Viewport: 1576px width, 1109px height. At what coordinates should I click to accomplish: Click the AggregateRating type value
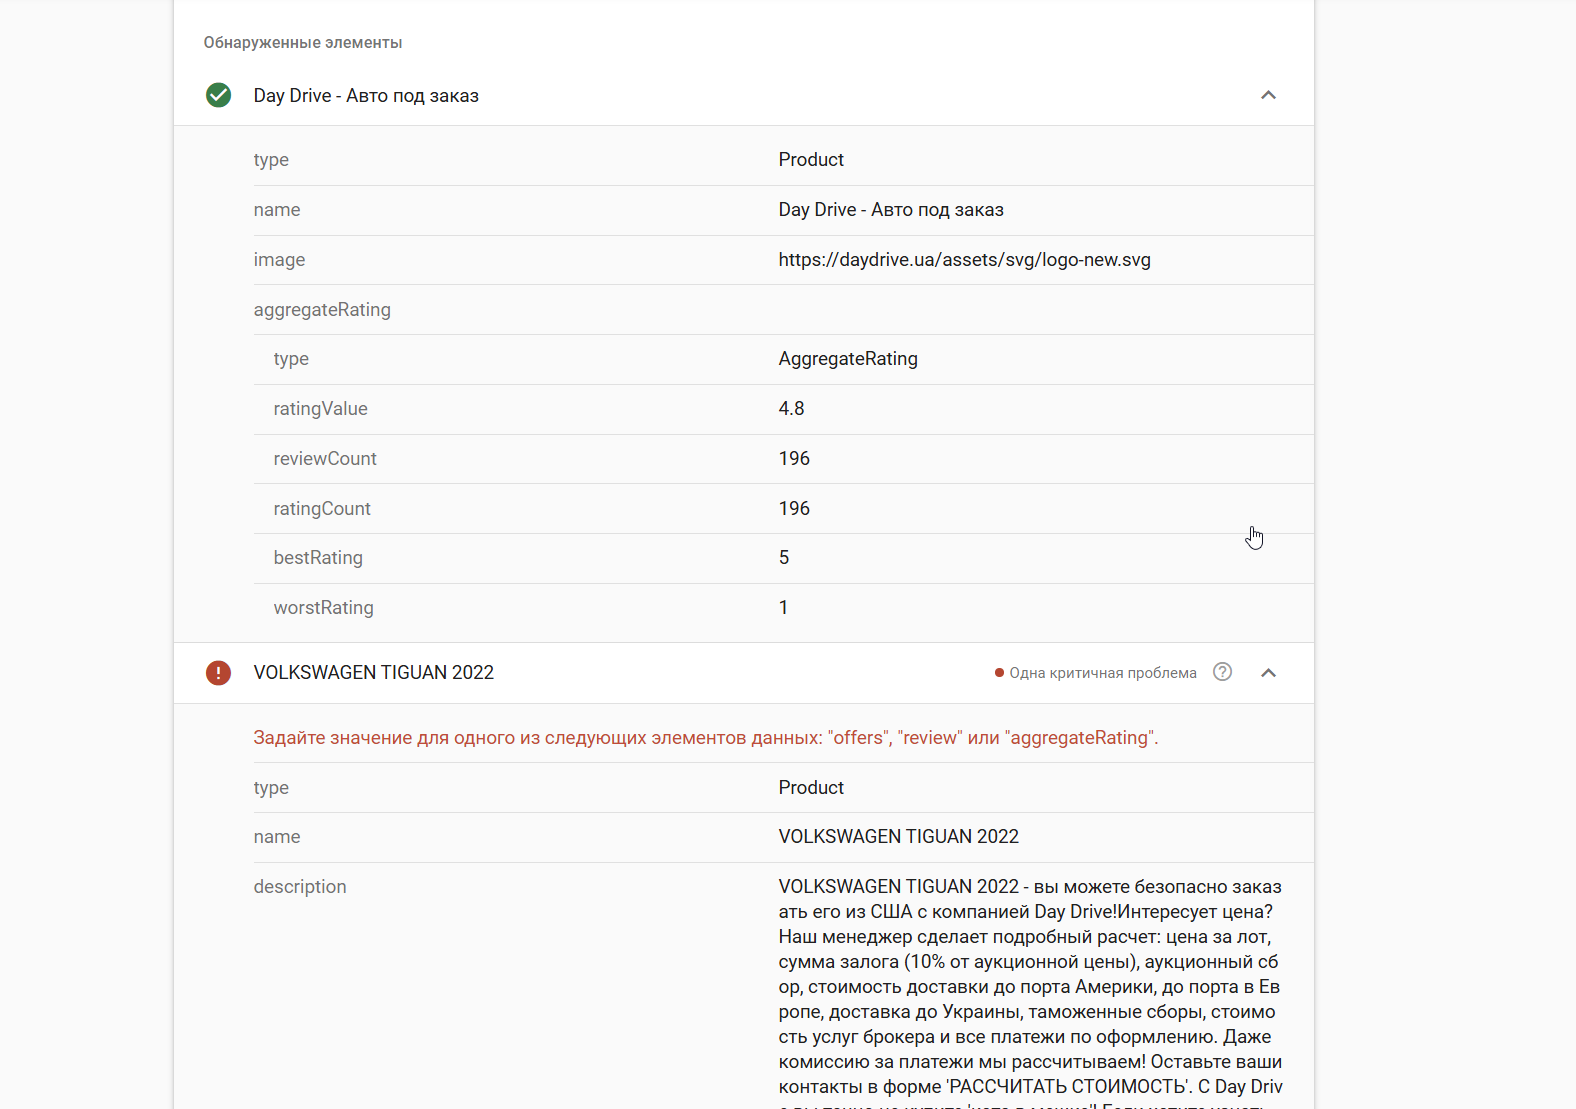click(848, 359)
